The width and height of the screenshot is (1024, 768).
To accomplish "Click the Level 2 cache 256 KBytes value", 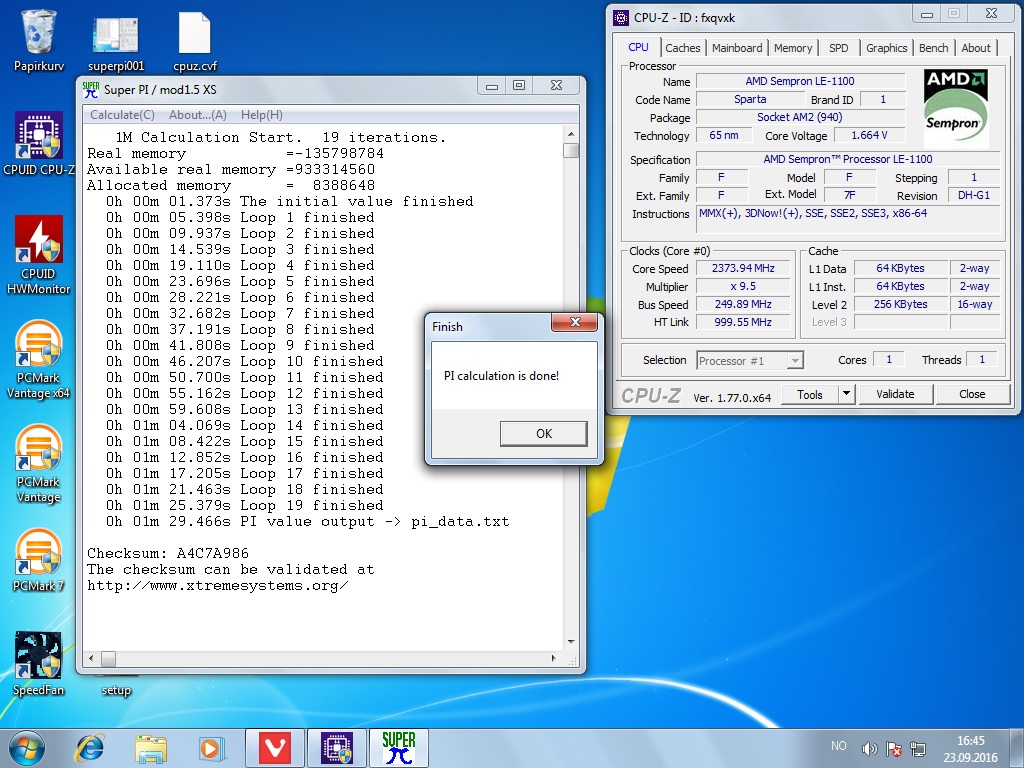I will click(x=901, y=304).
